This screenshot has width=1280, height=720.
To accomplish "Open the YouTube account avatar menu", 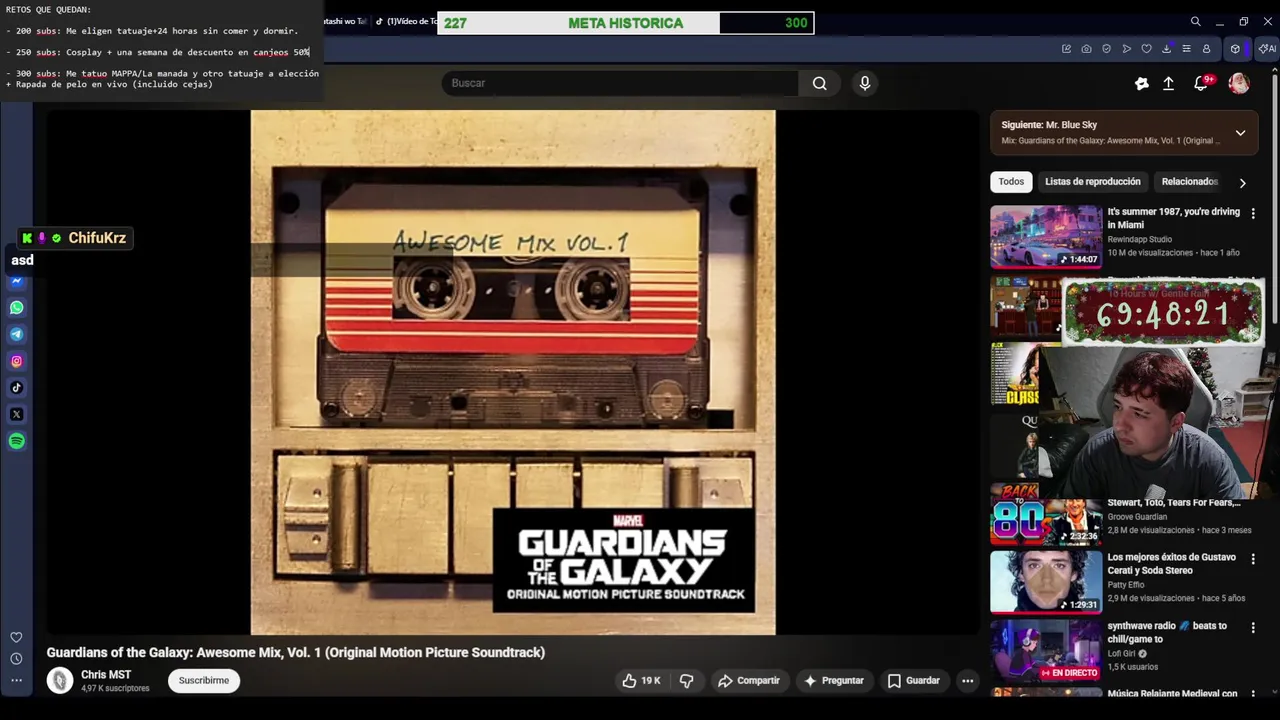I will coord(1239,84).
